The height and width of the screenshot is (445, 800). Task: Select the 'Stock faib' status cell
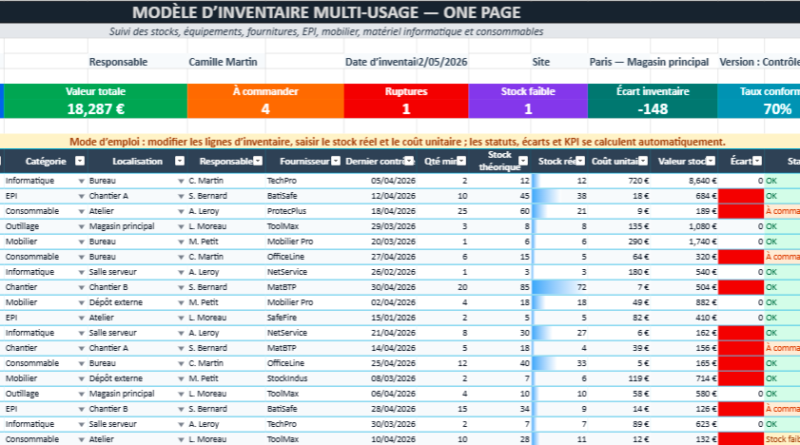782,439
